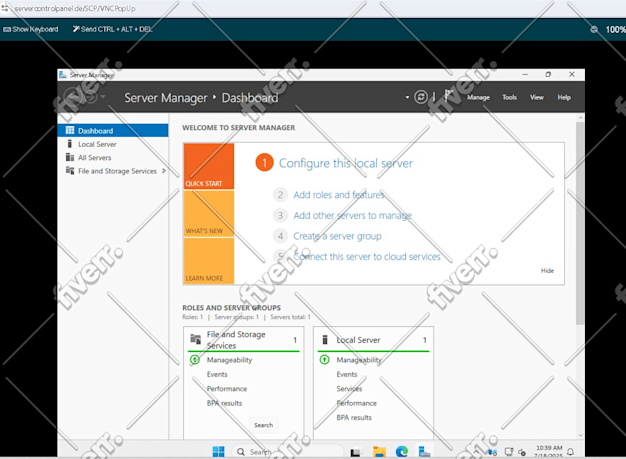The height and width of the screenshot is (459, 626).
Task: Click Services under Local Server tile
Action: click(x=349, y=389)
